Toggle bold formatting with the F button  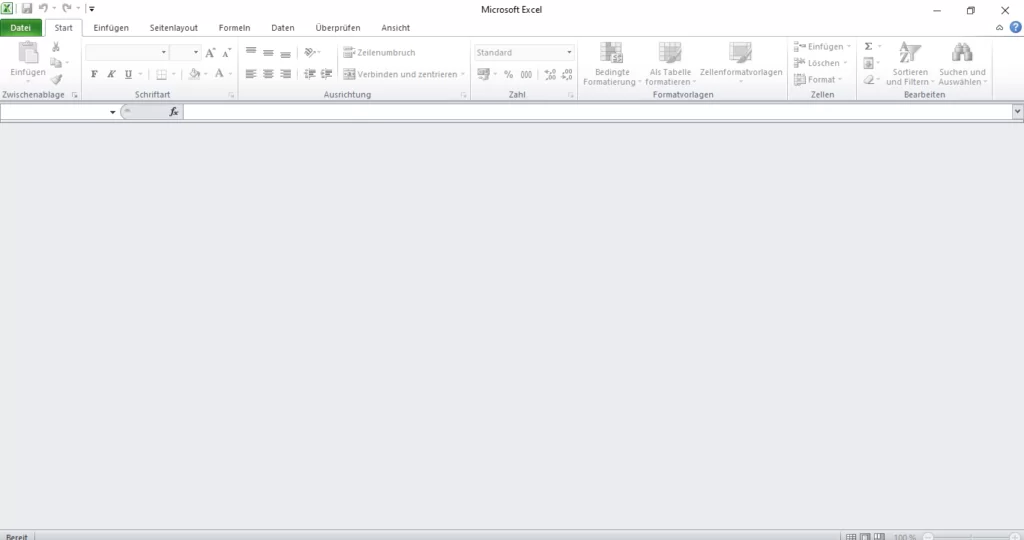click(94, 74)
